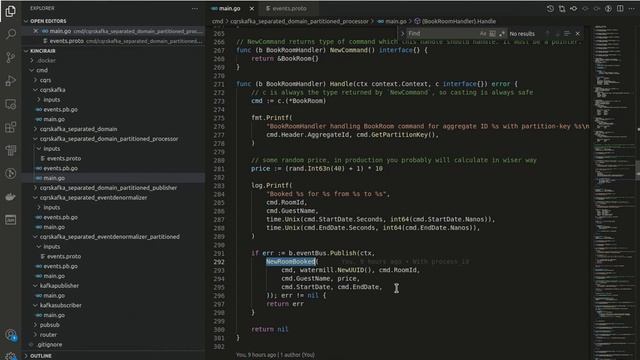The image size is (640, 360).
Task: Click the (BookRoomHandler).Handle breadcrumb
Action: pyautogui.click(x=459, y=21)
